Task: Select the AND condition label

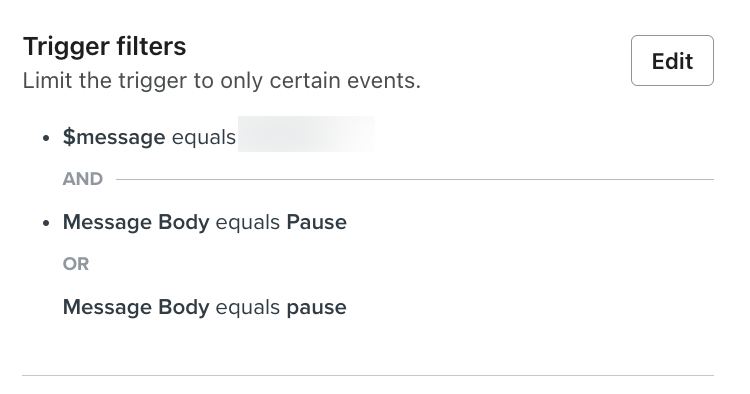Action: [83, 179]
